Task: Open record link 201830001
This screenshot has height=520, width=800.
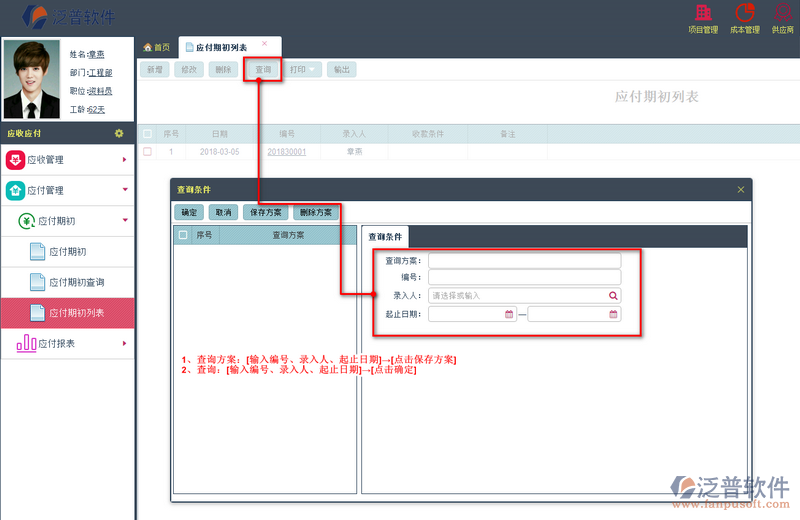Action: click(287, 152)
